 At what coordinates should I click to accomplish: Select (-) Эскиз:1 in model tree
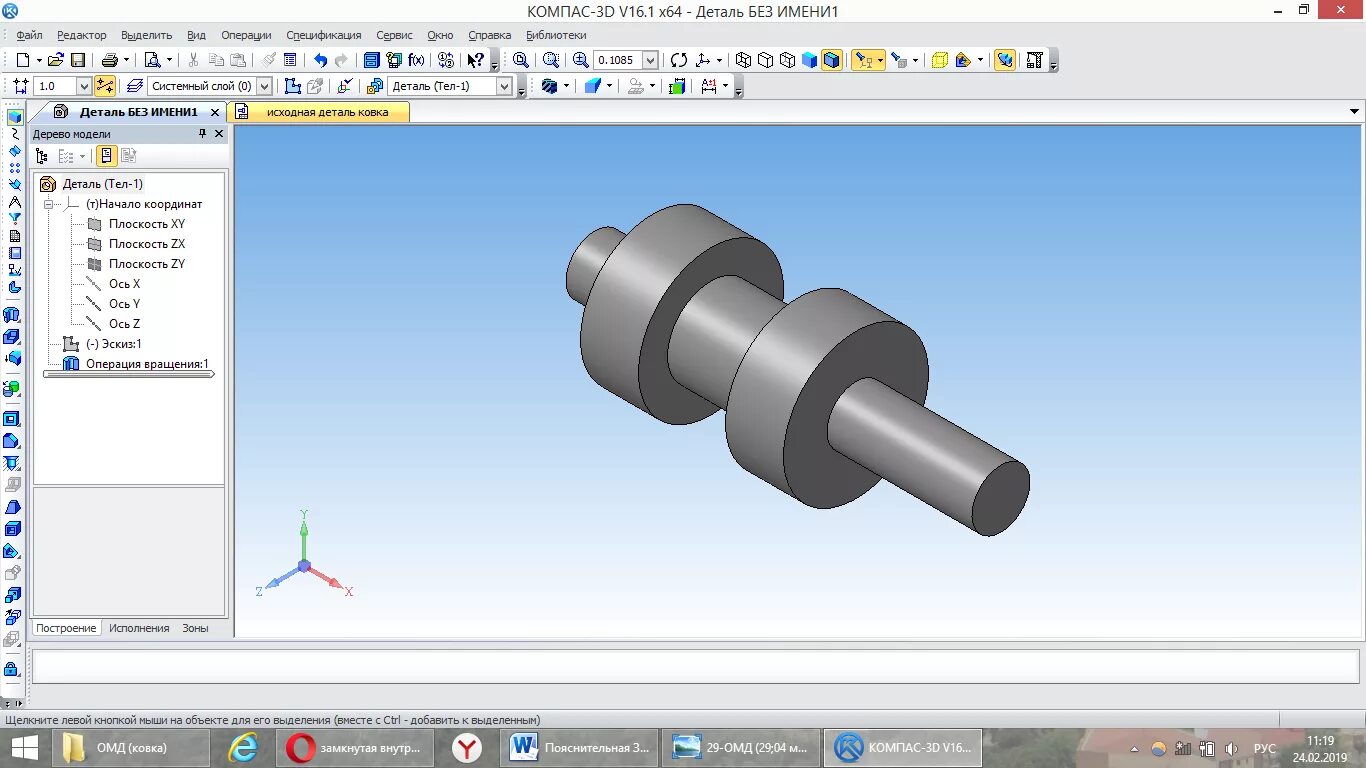pos(113,344)
